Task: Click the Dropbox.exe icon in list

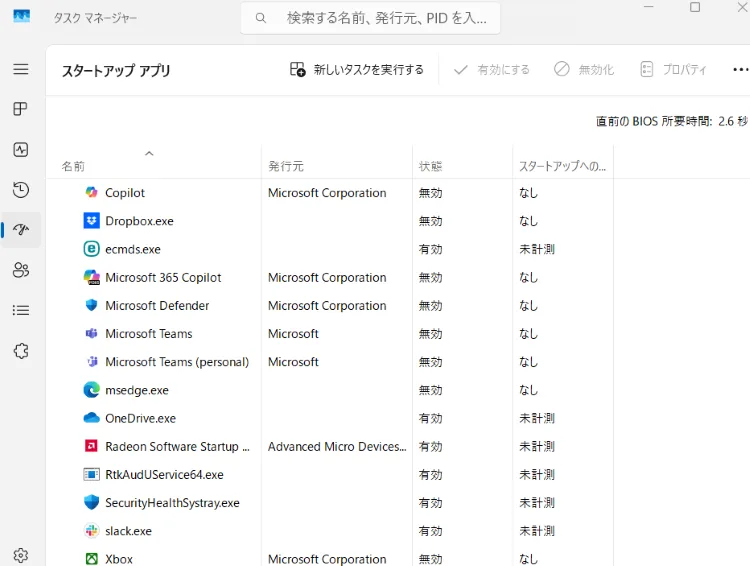Action: pos(92,221)
